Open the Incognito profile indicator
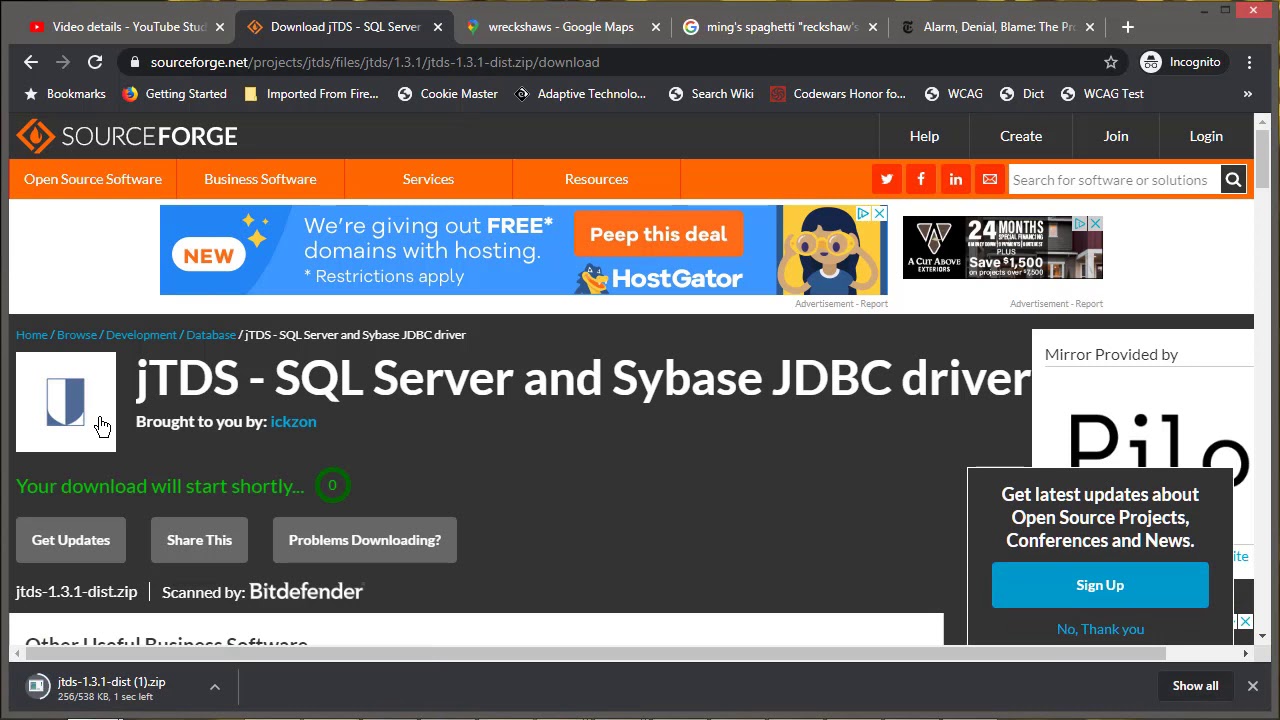Screen dimensions: 1280x720 coord(1182,62)
